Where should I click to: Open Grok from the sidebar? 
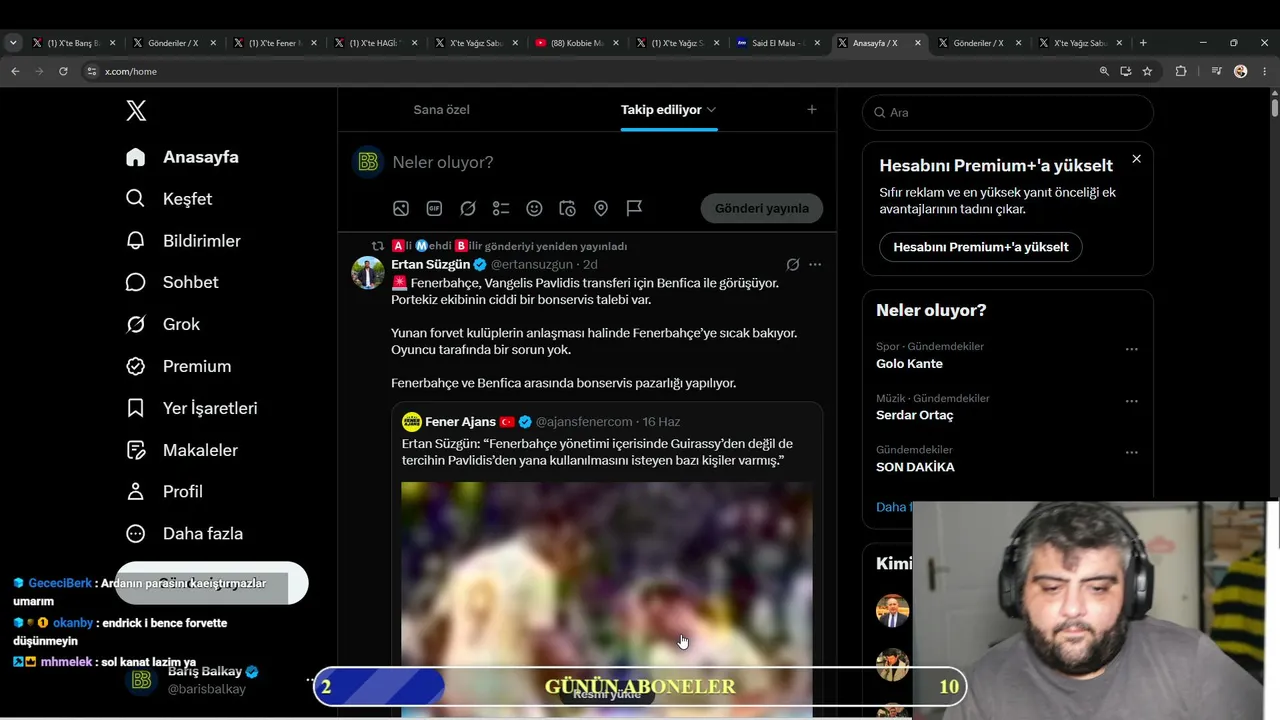[x=163, y=325]
